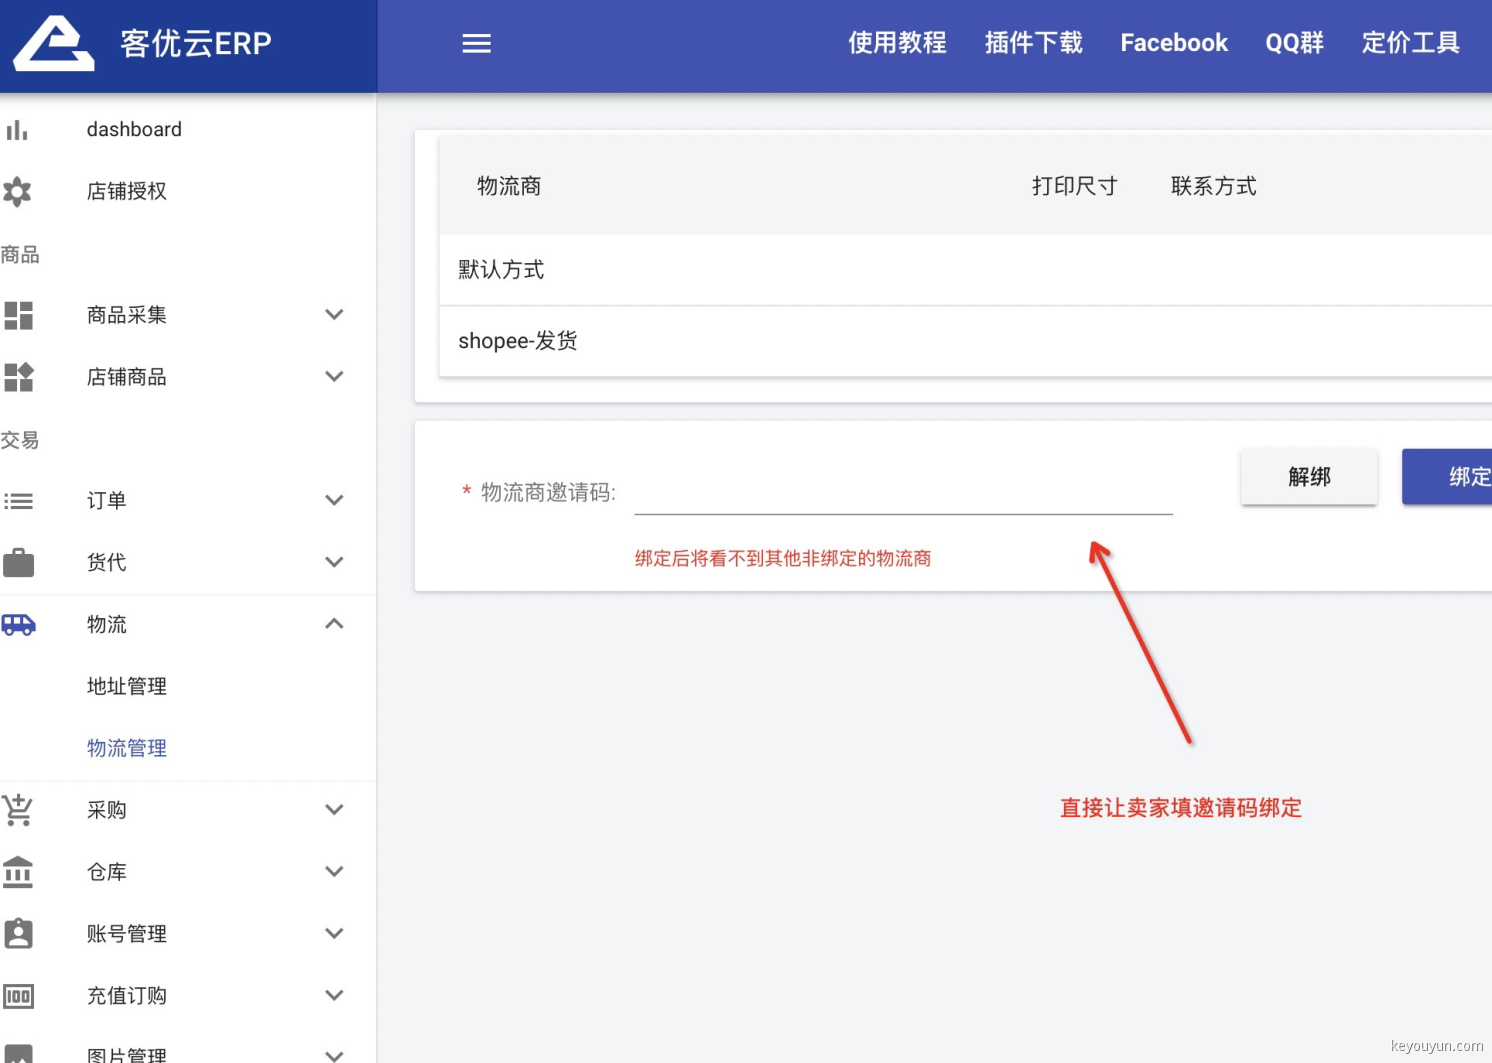
Task: Click the 物流 truck icon
Action: coord(18,625)
